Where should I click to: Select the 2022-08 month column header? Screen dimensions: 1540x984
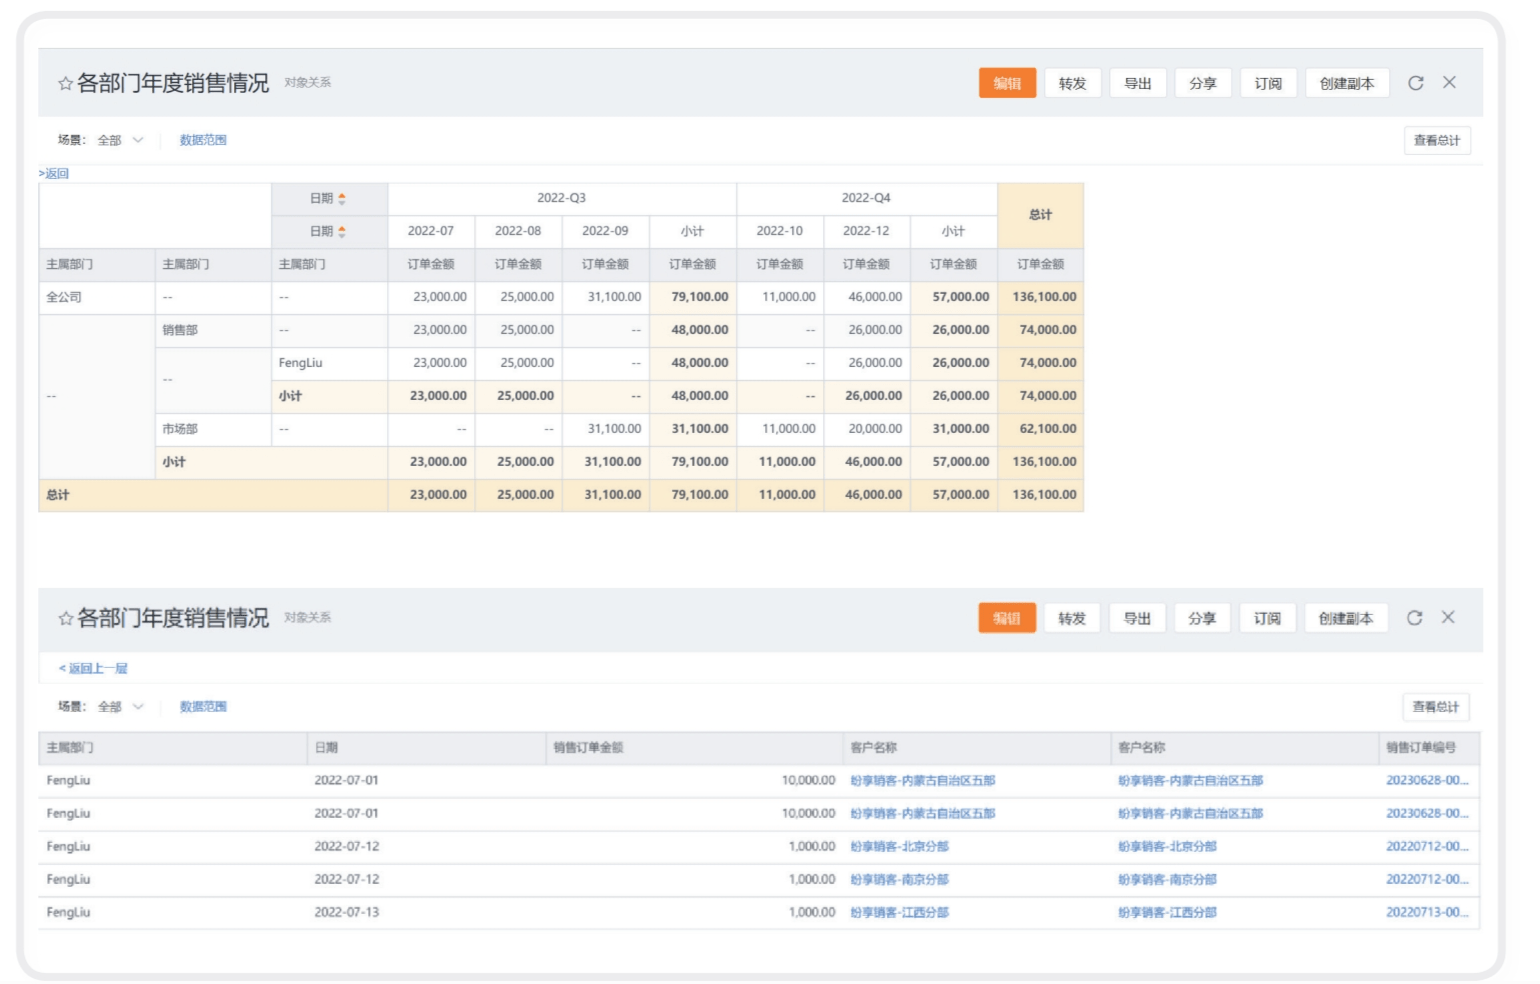[x=518, y=231]
